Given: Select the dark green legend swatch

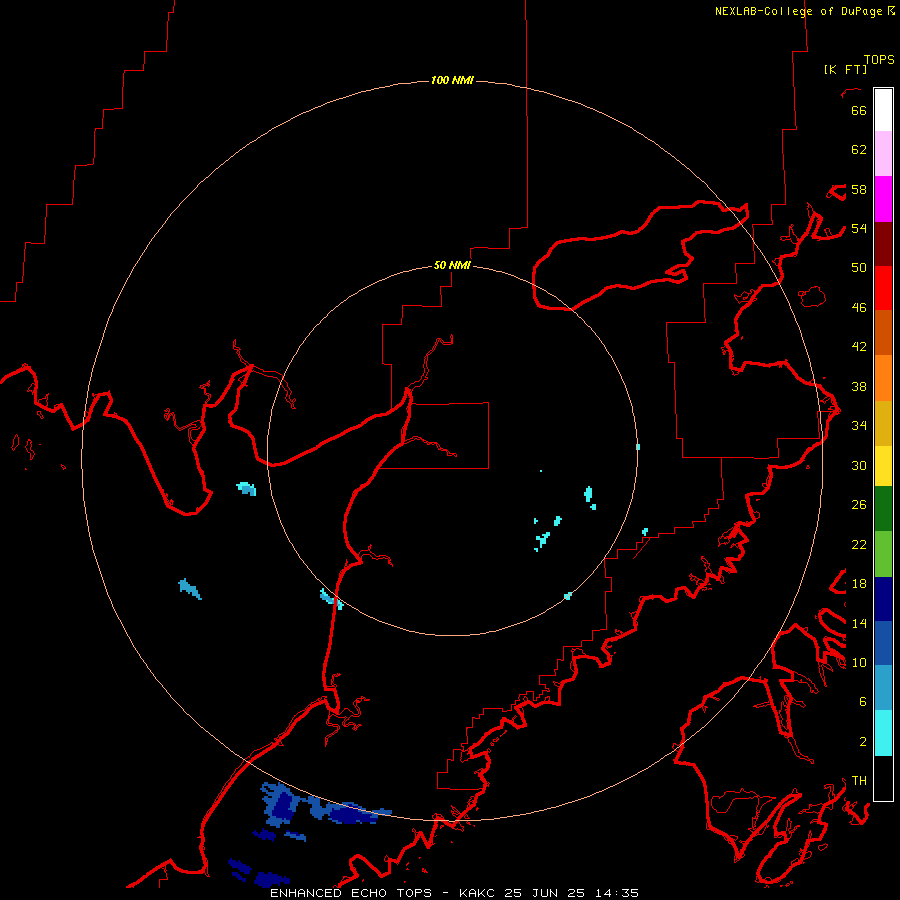Looking at the screenshot, I should point(883,509).
